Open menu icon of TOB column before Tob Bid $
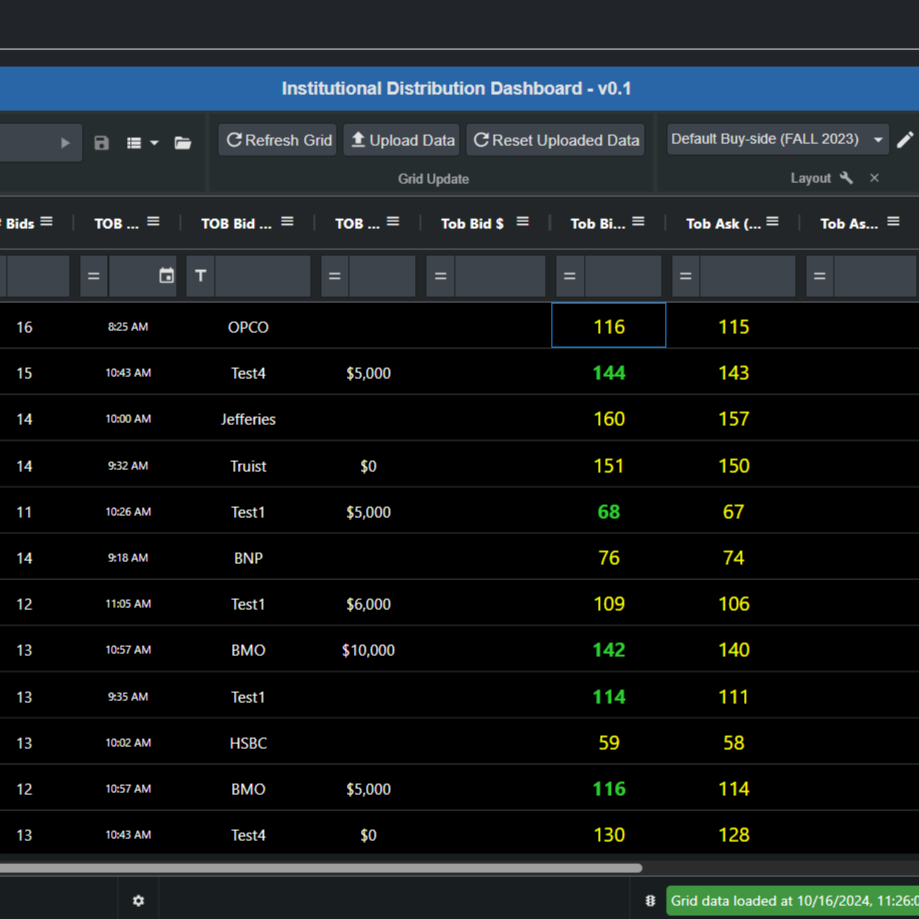919x919 pixels. (x=393, y=222)
